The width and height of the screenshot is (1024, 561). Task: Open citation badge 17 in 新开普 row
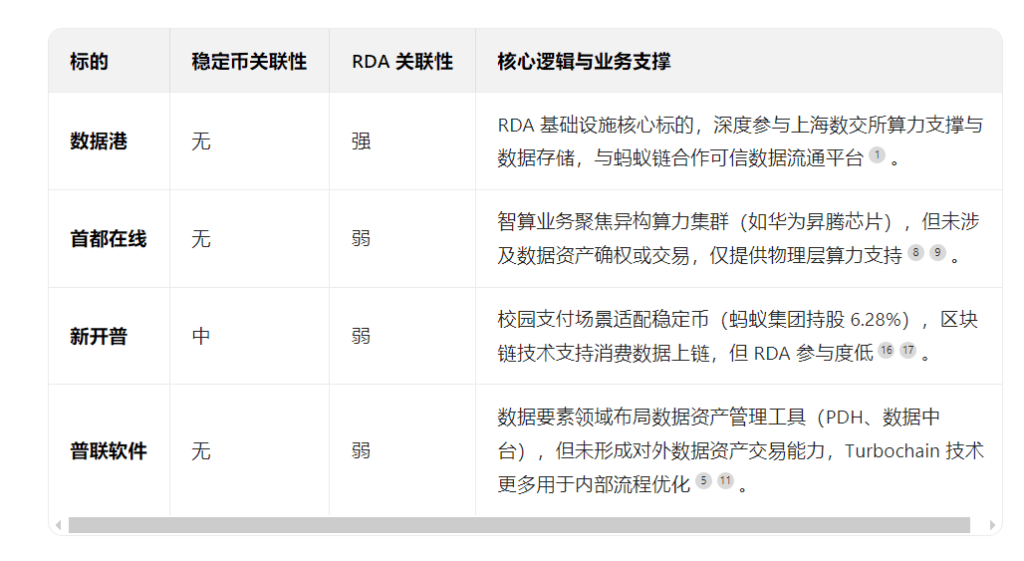[908, 350]
